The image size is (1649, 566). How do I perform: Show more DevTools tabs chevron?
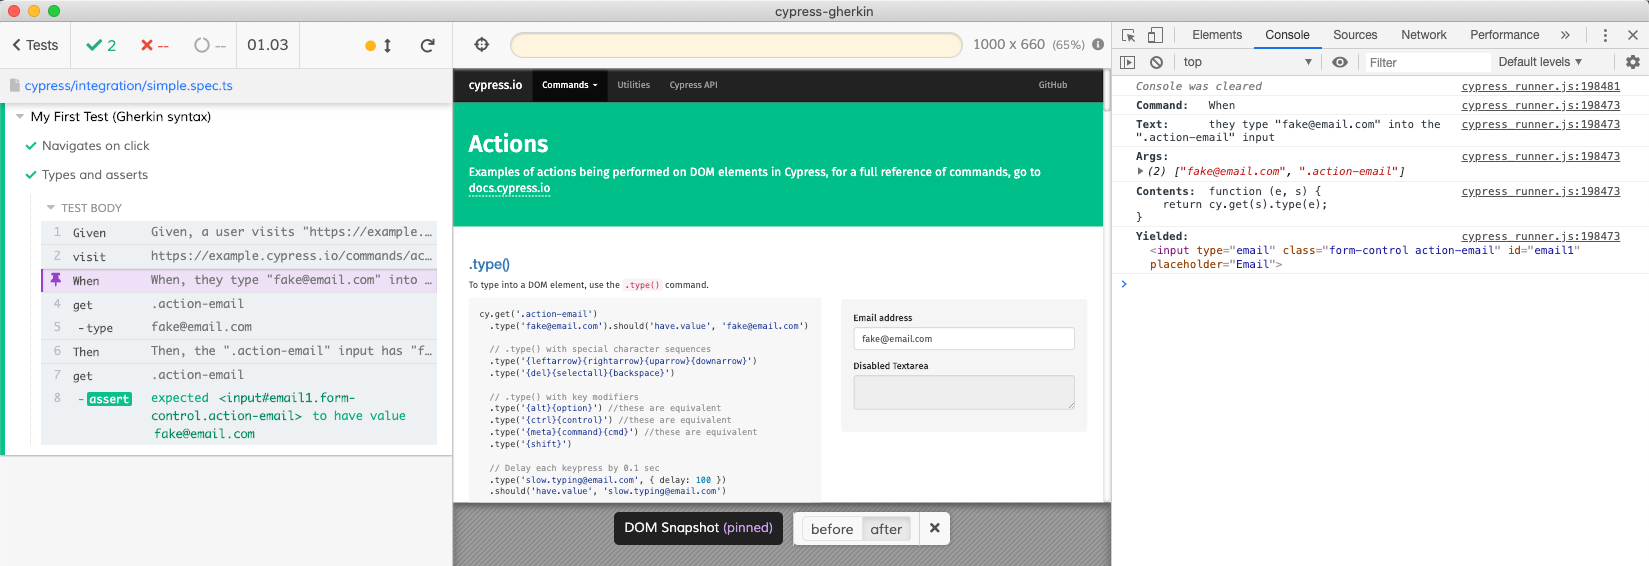pos(1565,35)
